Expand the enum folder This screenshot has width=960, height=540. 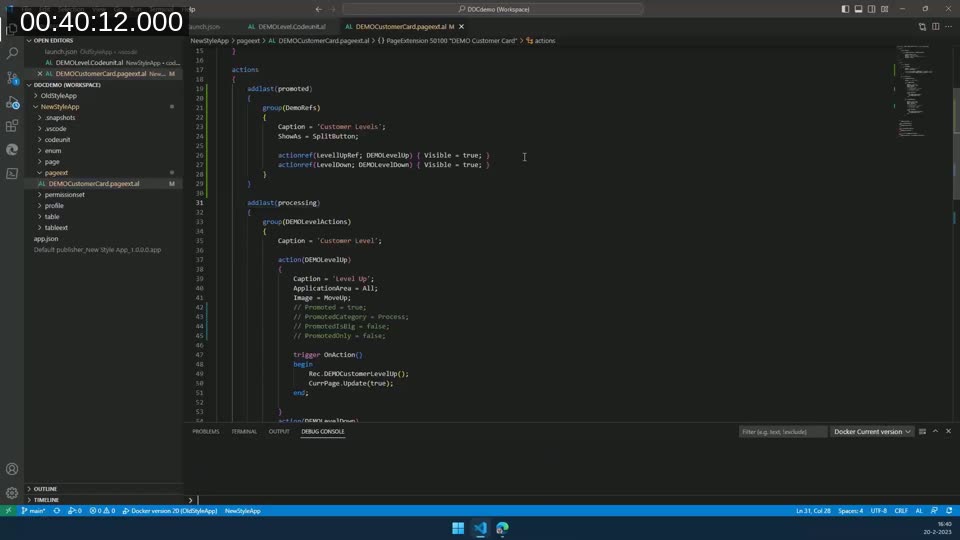tap(53, 151)
